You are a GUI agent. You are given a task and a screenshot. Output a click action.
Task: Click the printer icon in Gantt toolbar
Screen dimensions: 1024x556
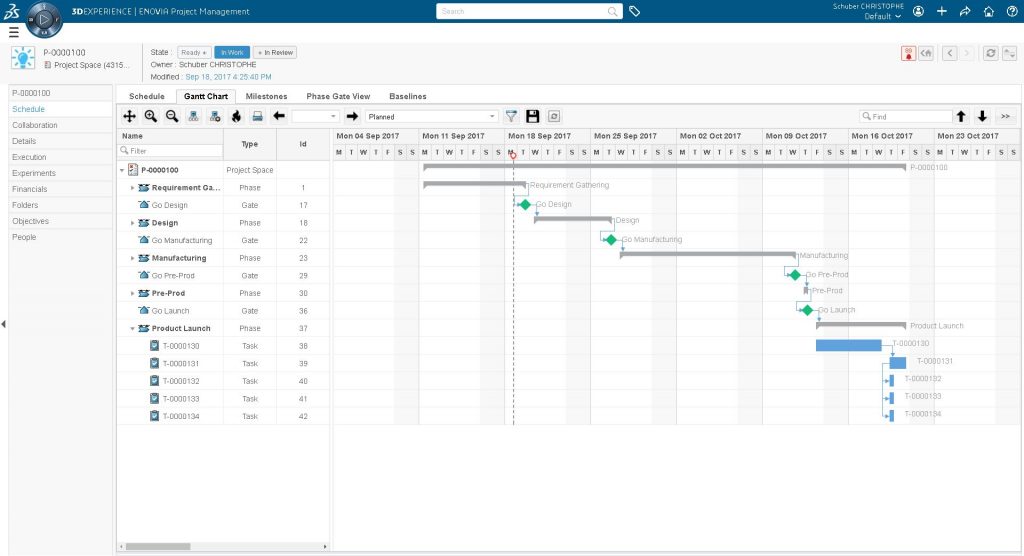(x=258, y=116)
